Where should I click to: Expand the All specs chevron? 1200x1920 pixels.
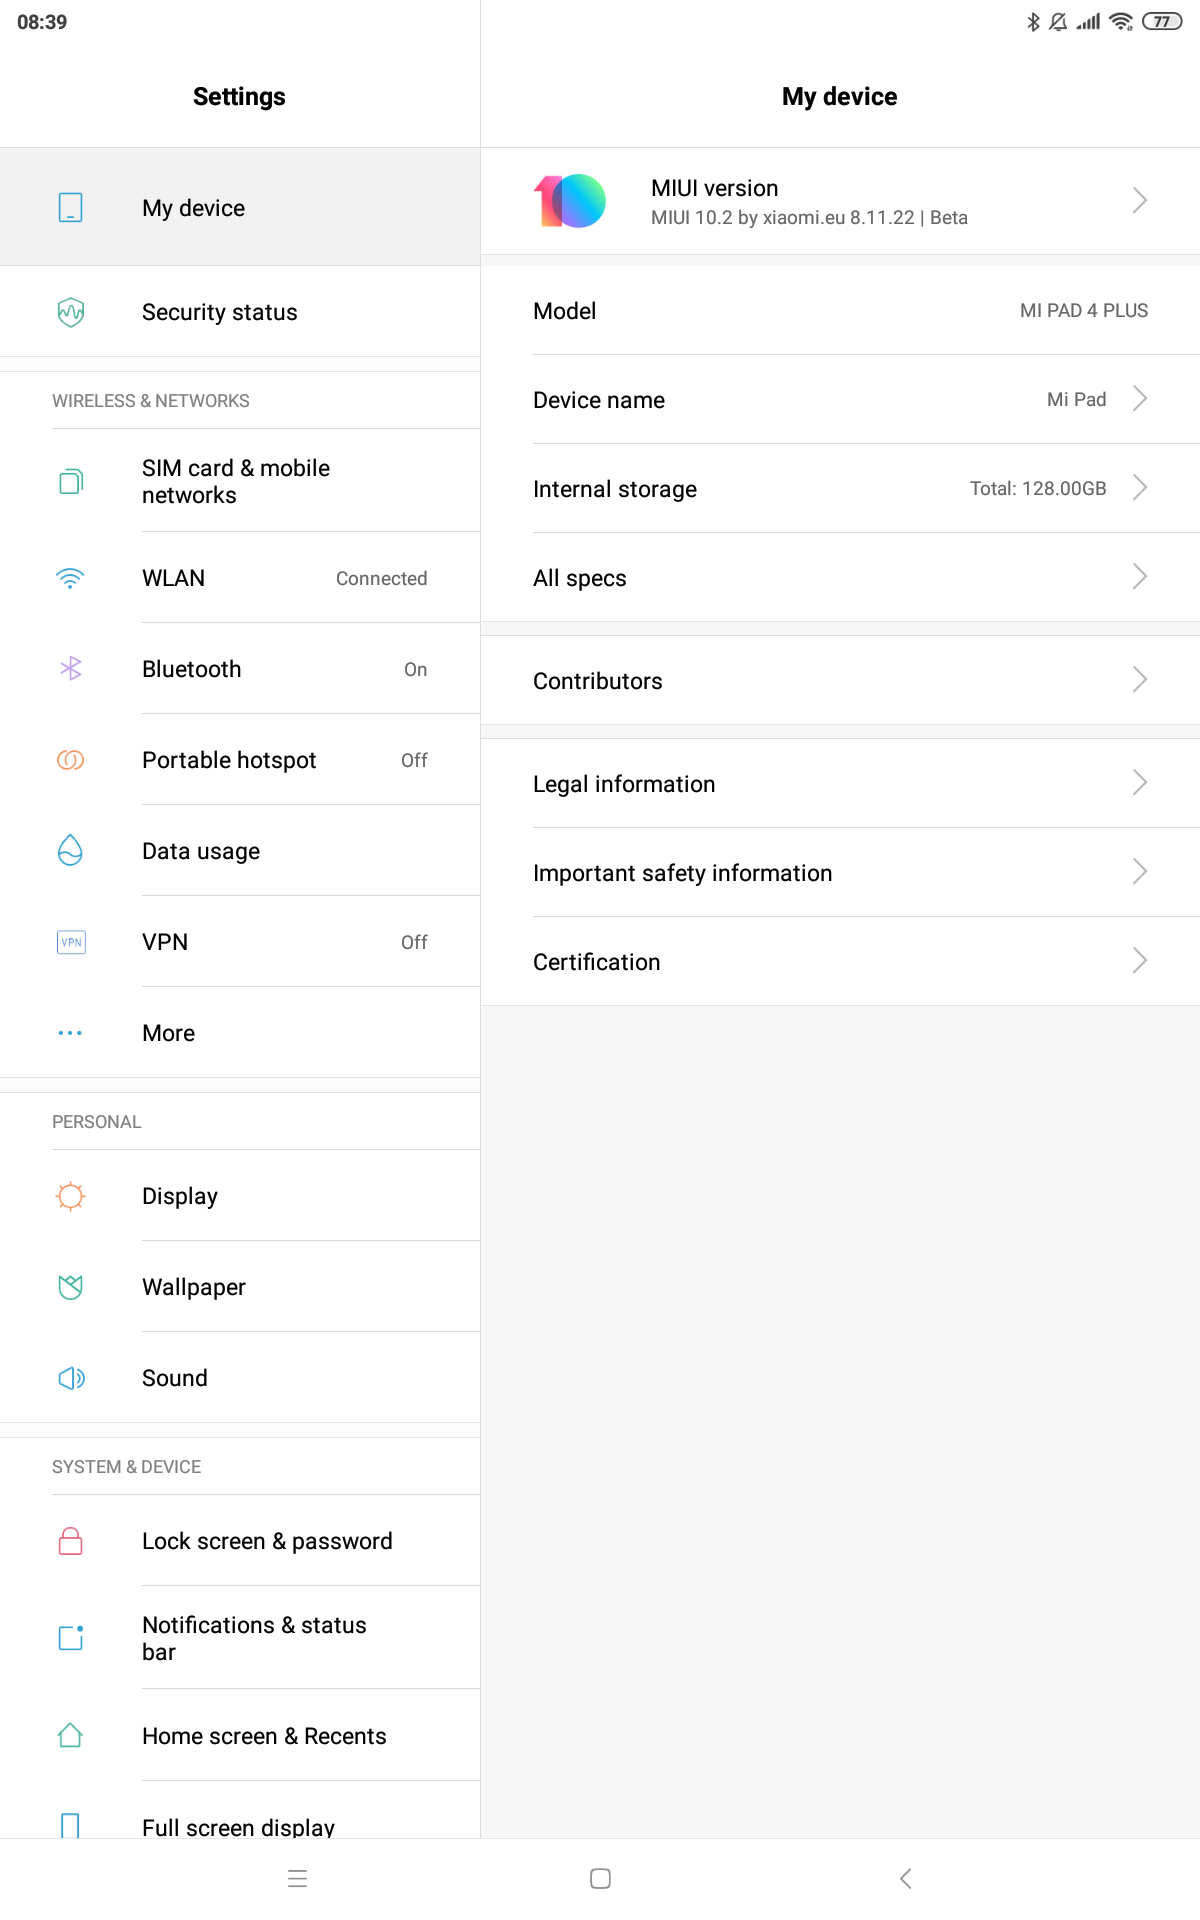click(1139, 577)
